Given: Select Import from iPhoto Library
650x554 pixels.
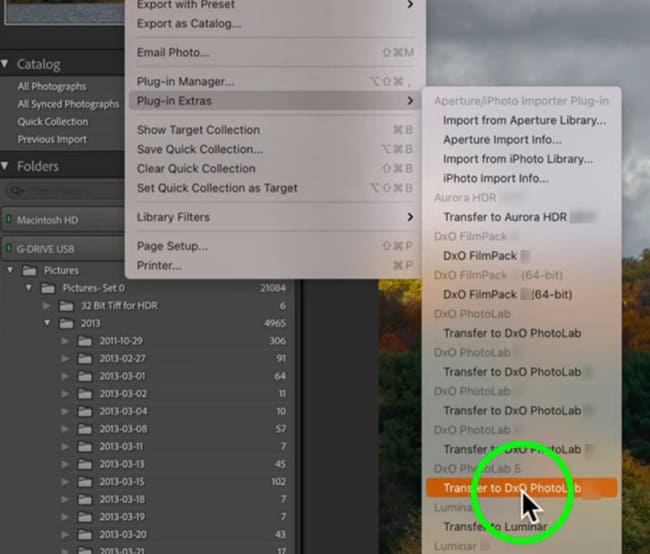Looking at the screenshot, I should [x=522, y=159].
